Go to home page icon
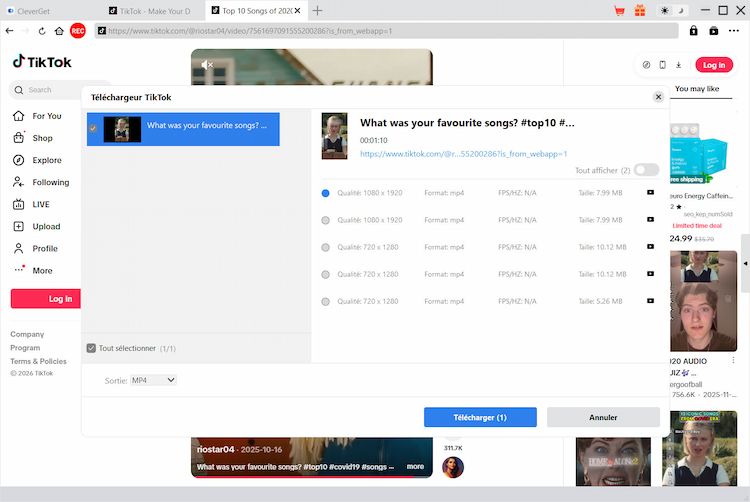Image resolution: width=750 pixels, height=502 pixels. pos(59,31)
